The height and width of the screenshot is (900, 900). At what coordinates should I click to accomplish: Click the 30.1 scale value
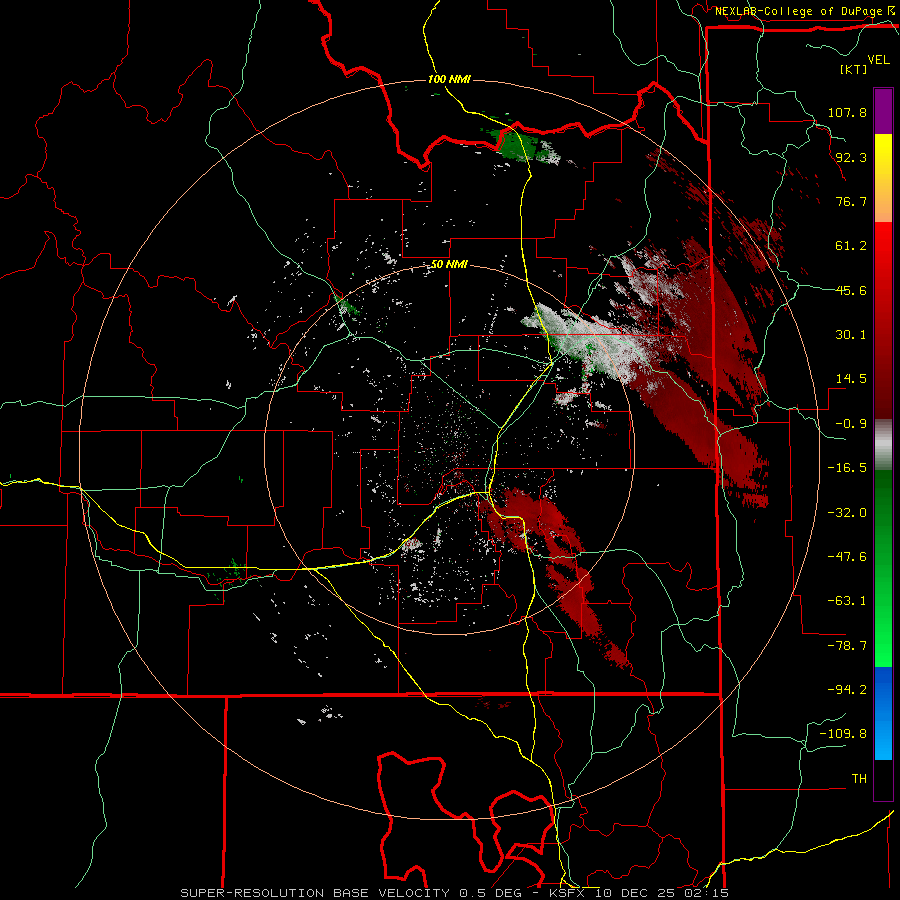click(x=851, y=335)
